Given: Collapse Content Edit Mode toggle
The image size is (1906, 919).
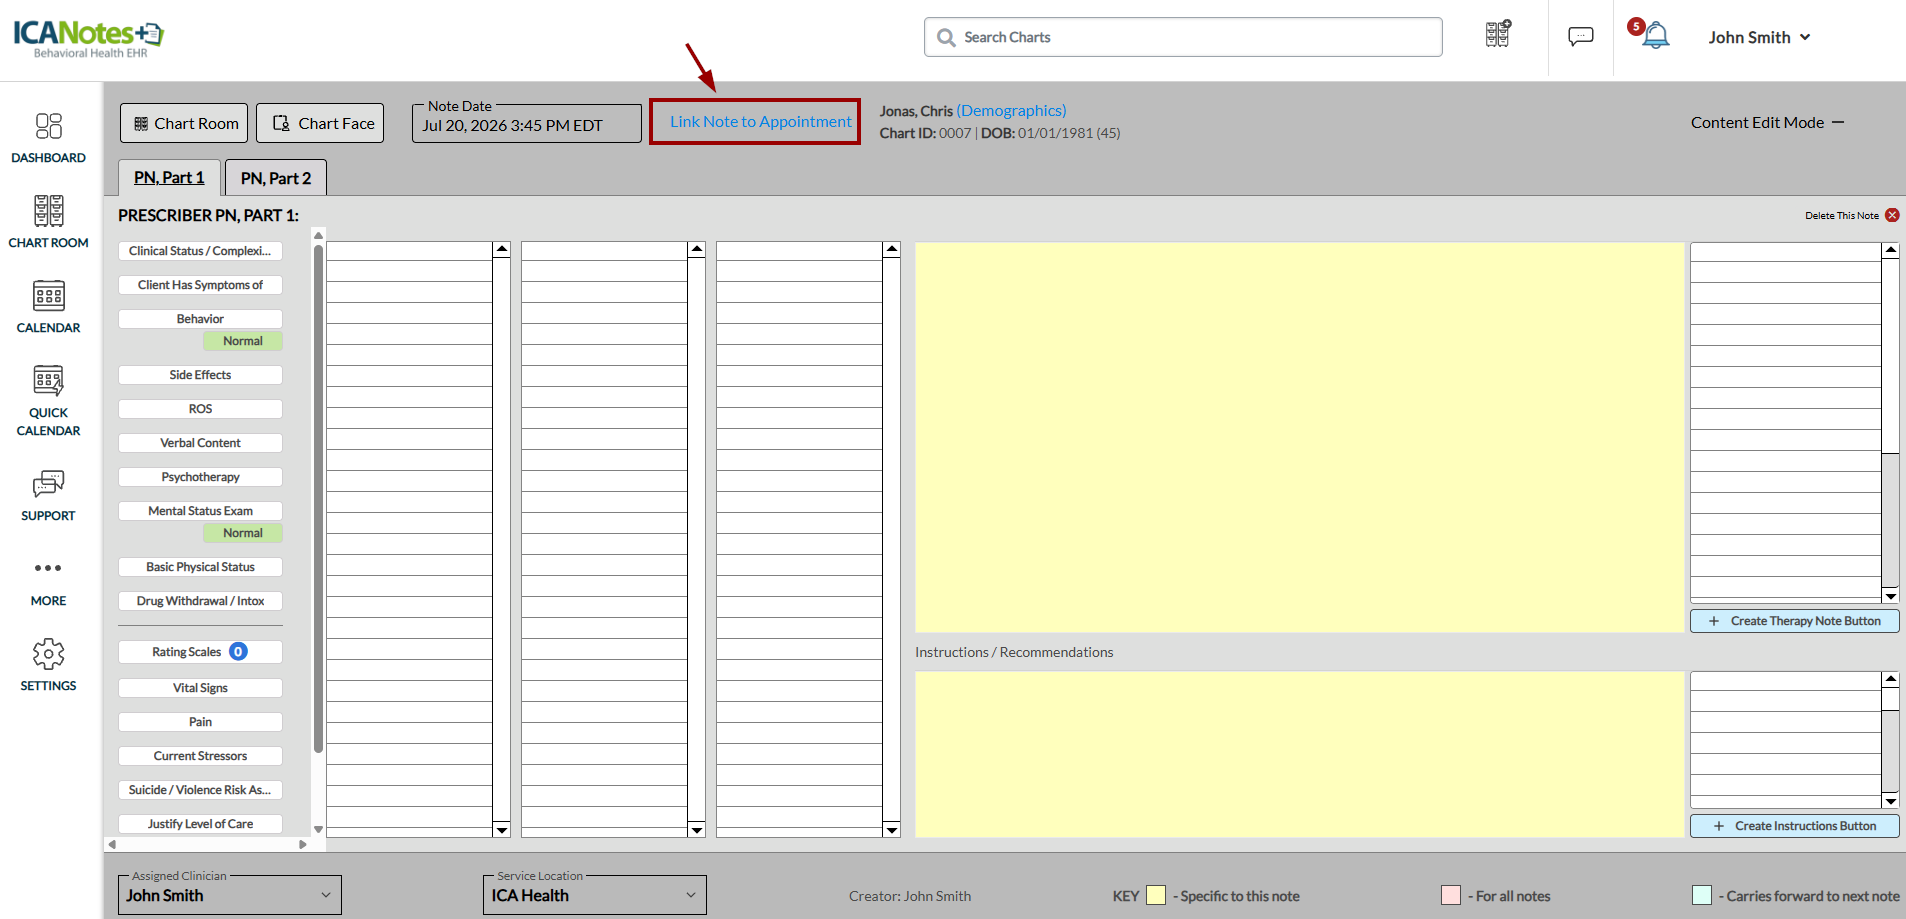Looking at the screenshot, I should point(1838,122).
